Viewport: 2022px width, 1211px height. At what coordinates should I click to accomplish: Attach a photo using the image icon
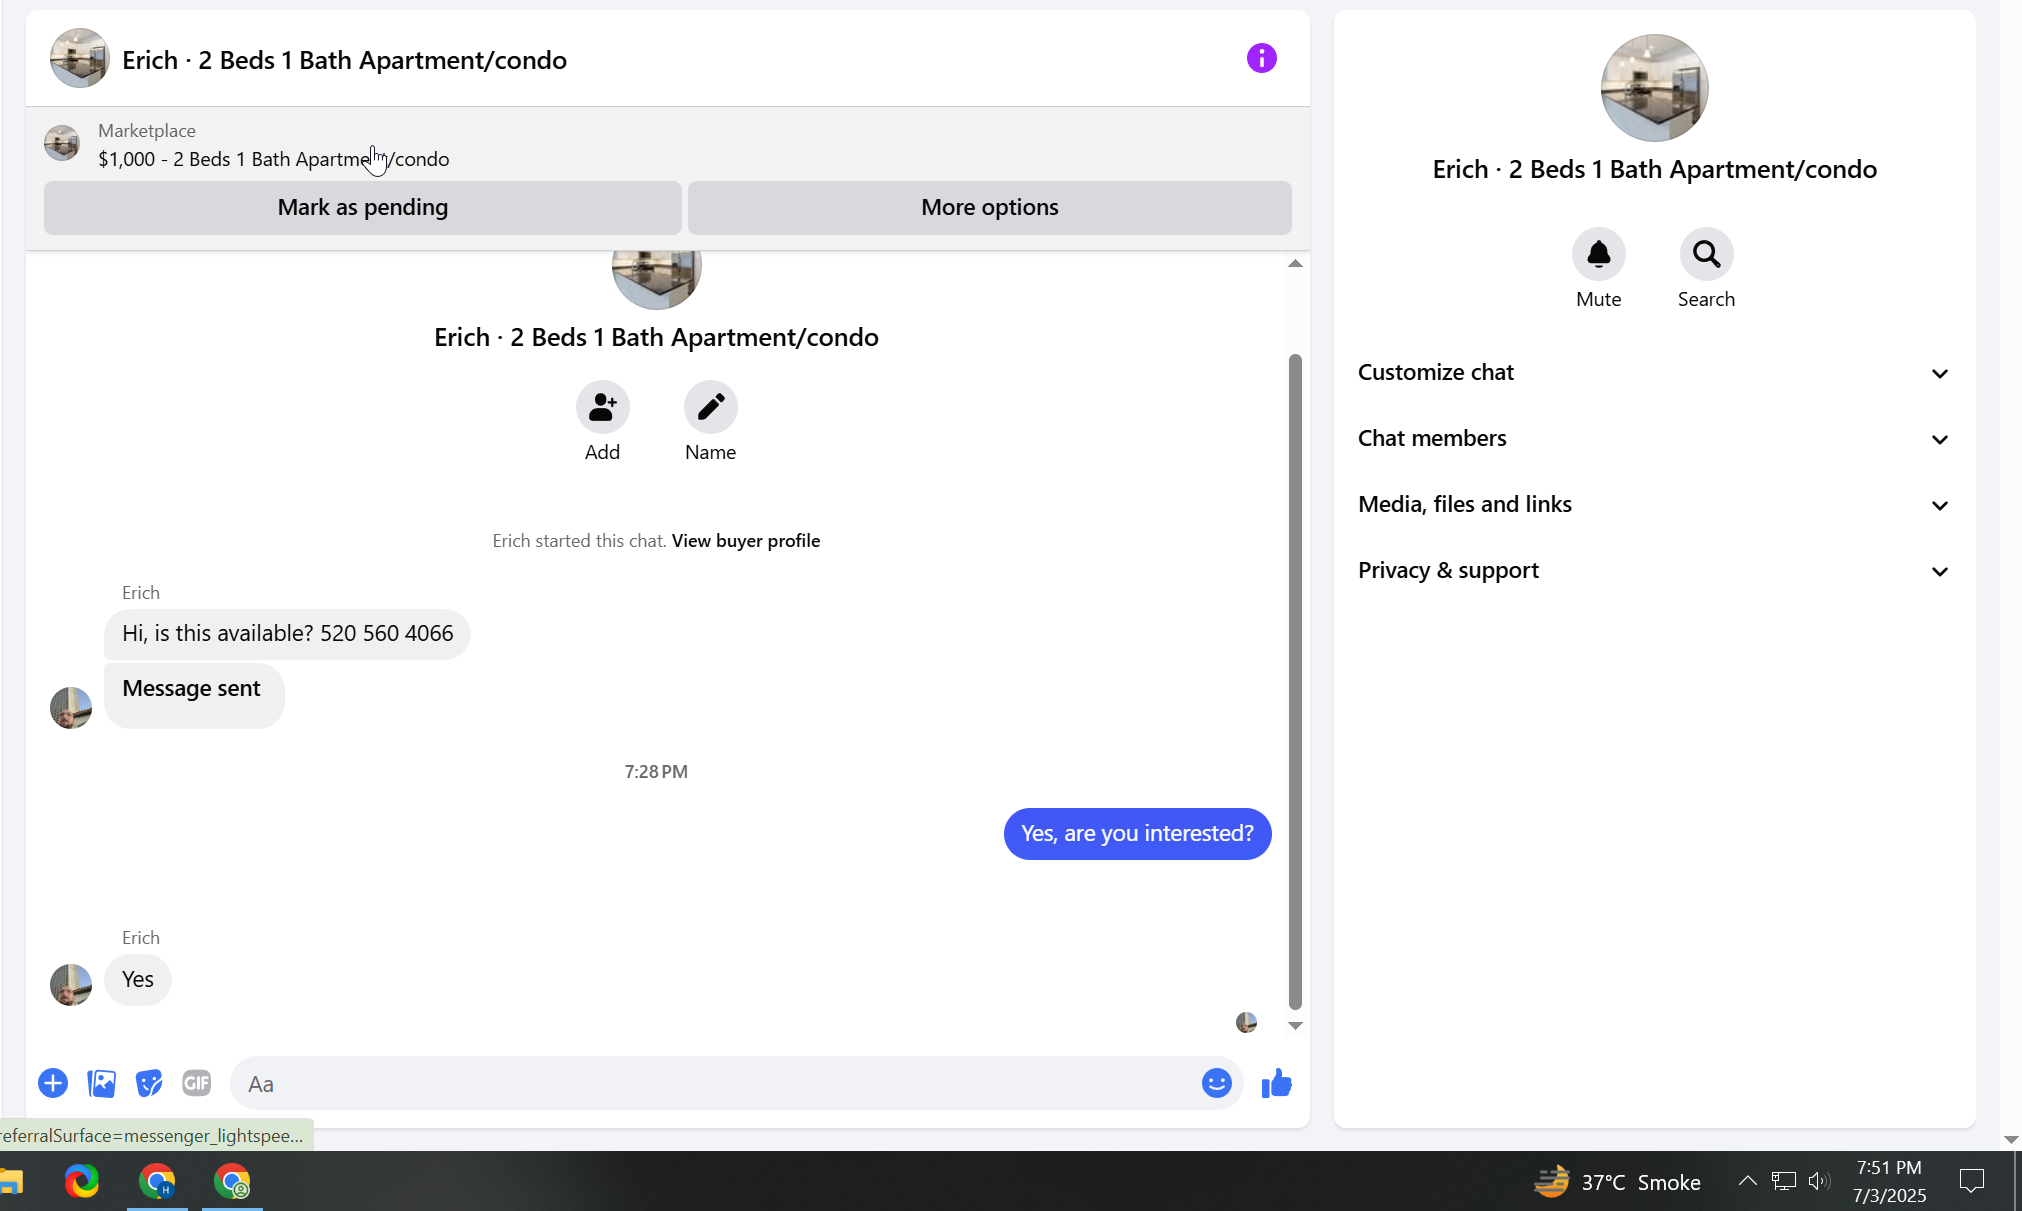(x=101, y=1083)
